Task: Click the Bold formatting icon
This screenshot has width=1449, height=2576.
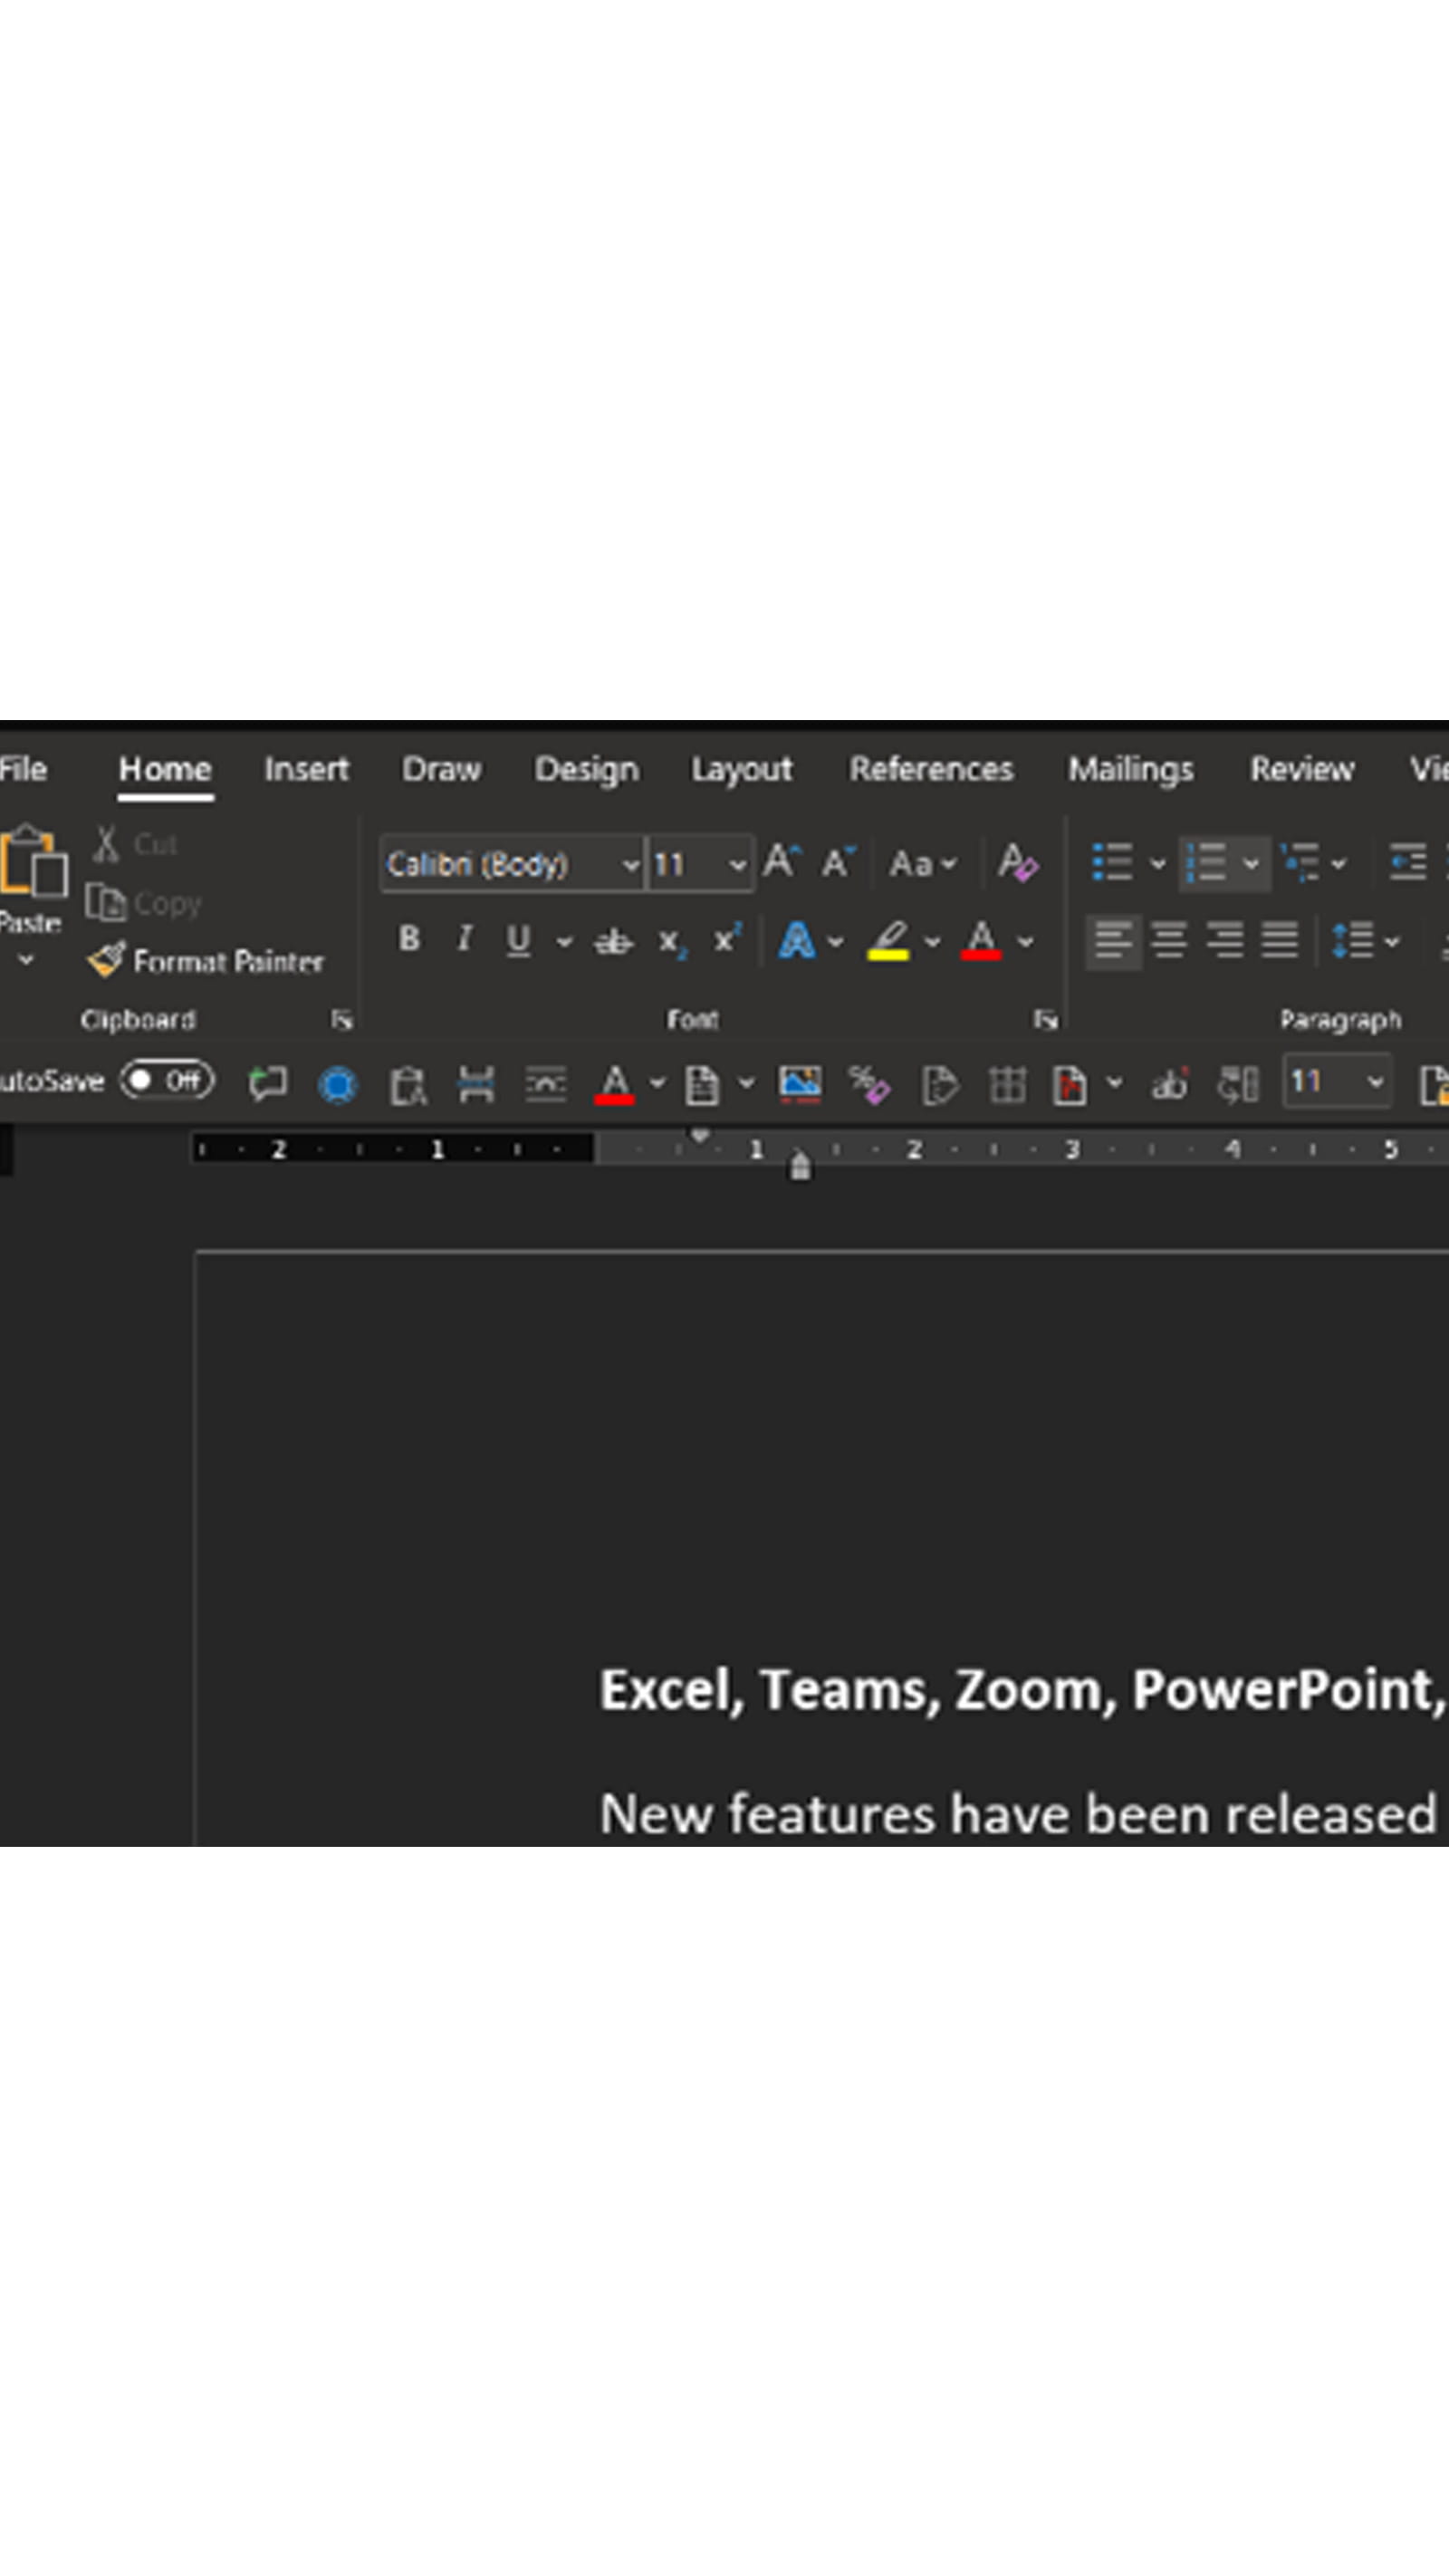Action: coord(408,939)
